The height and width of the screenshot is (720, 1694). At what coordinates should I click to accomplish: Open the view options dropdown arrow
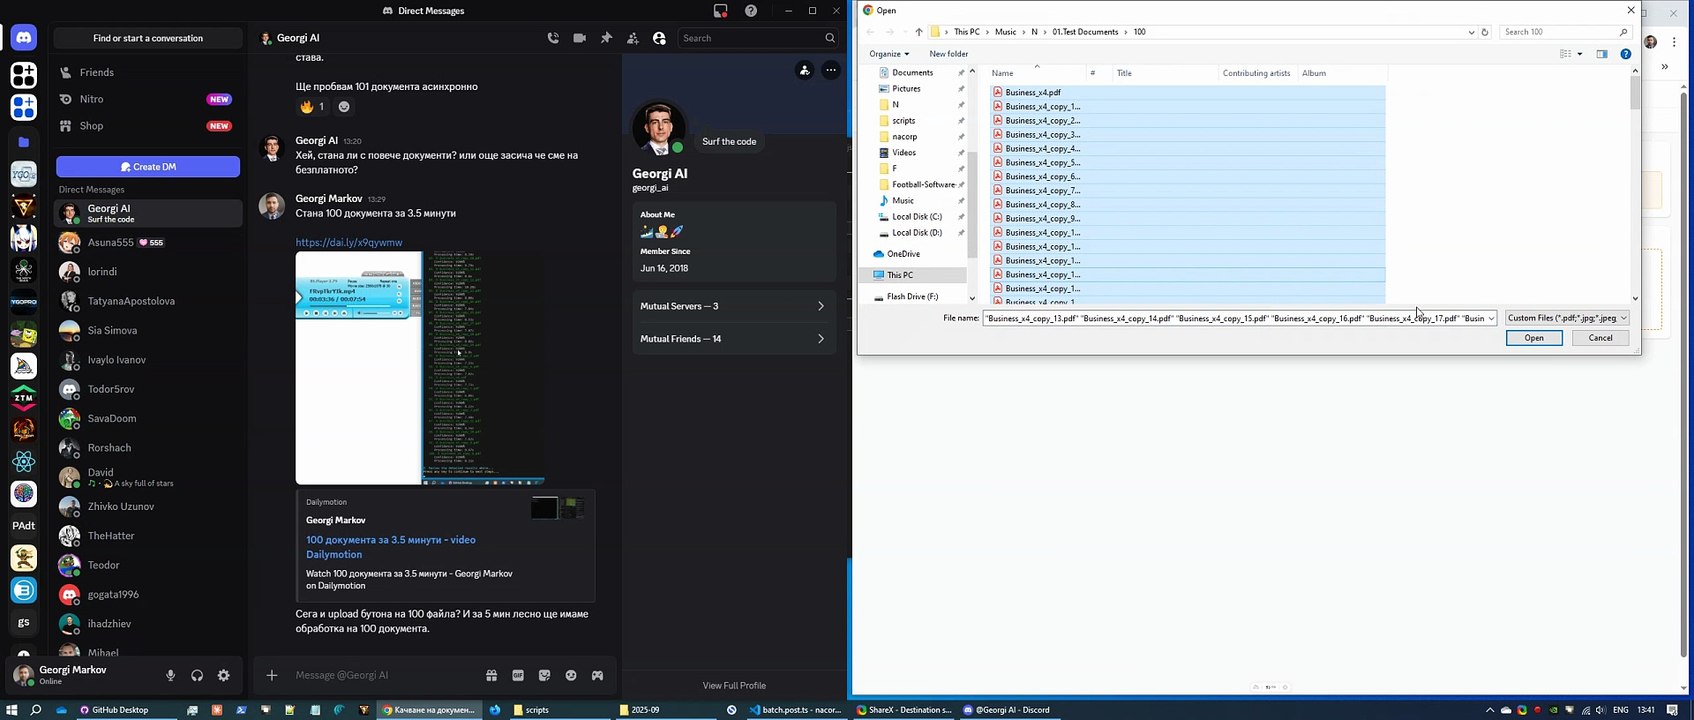[x=1580, y=54]
